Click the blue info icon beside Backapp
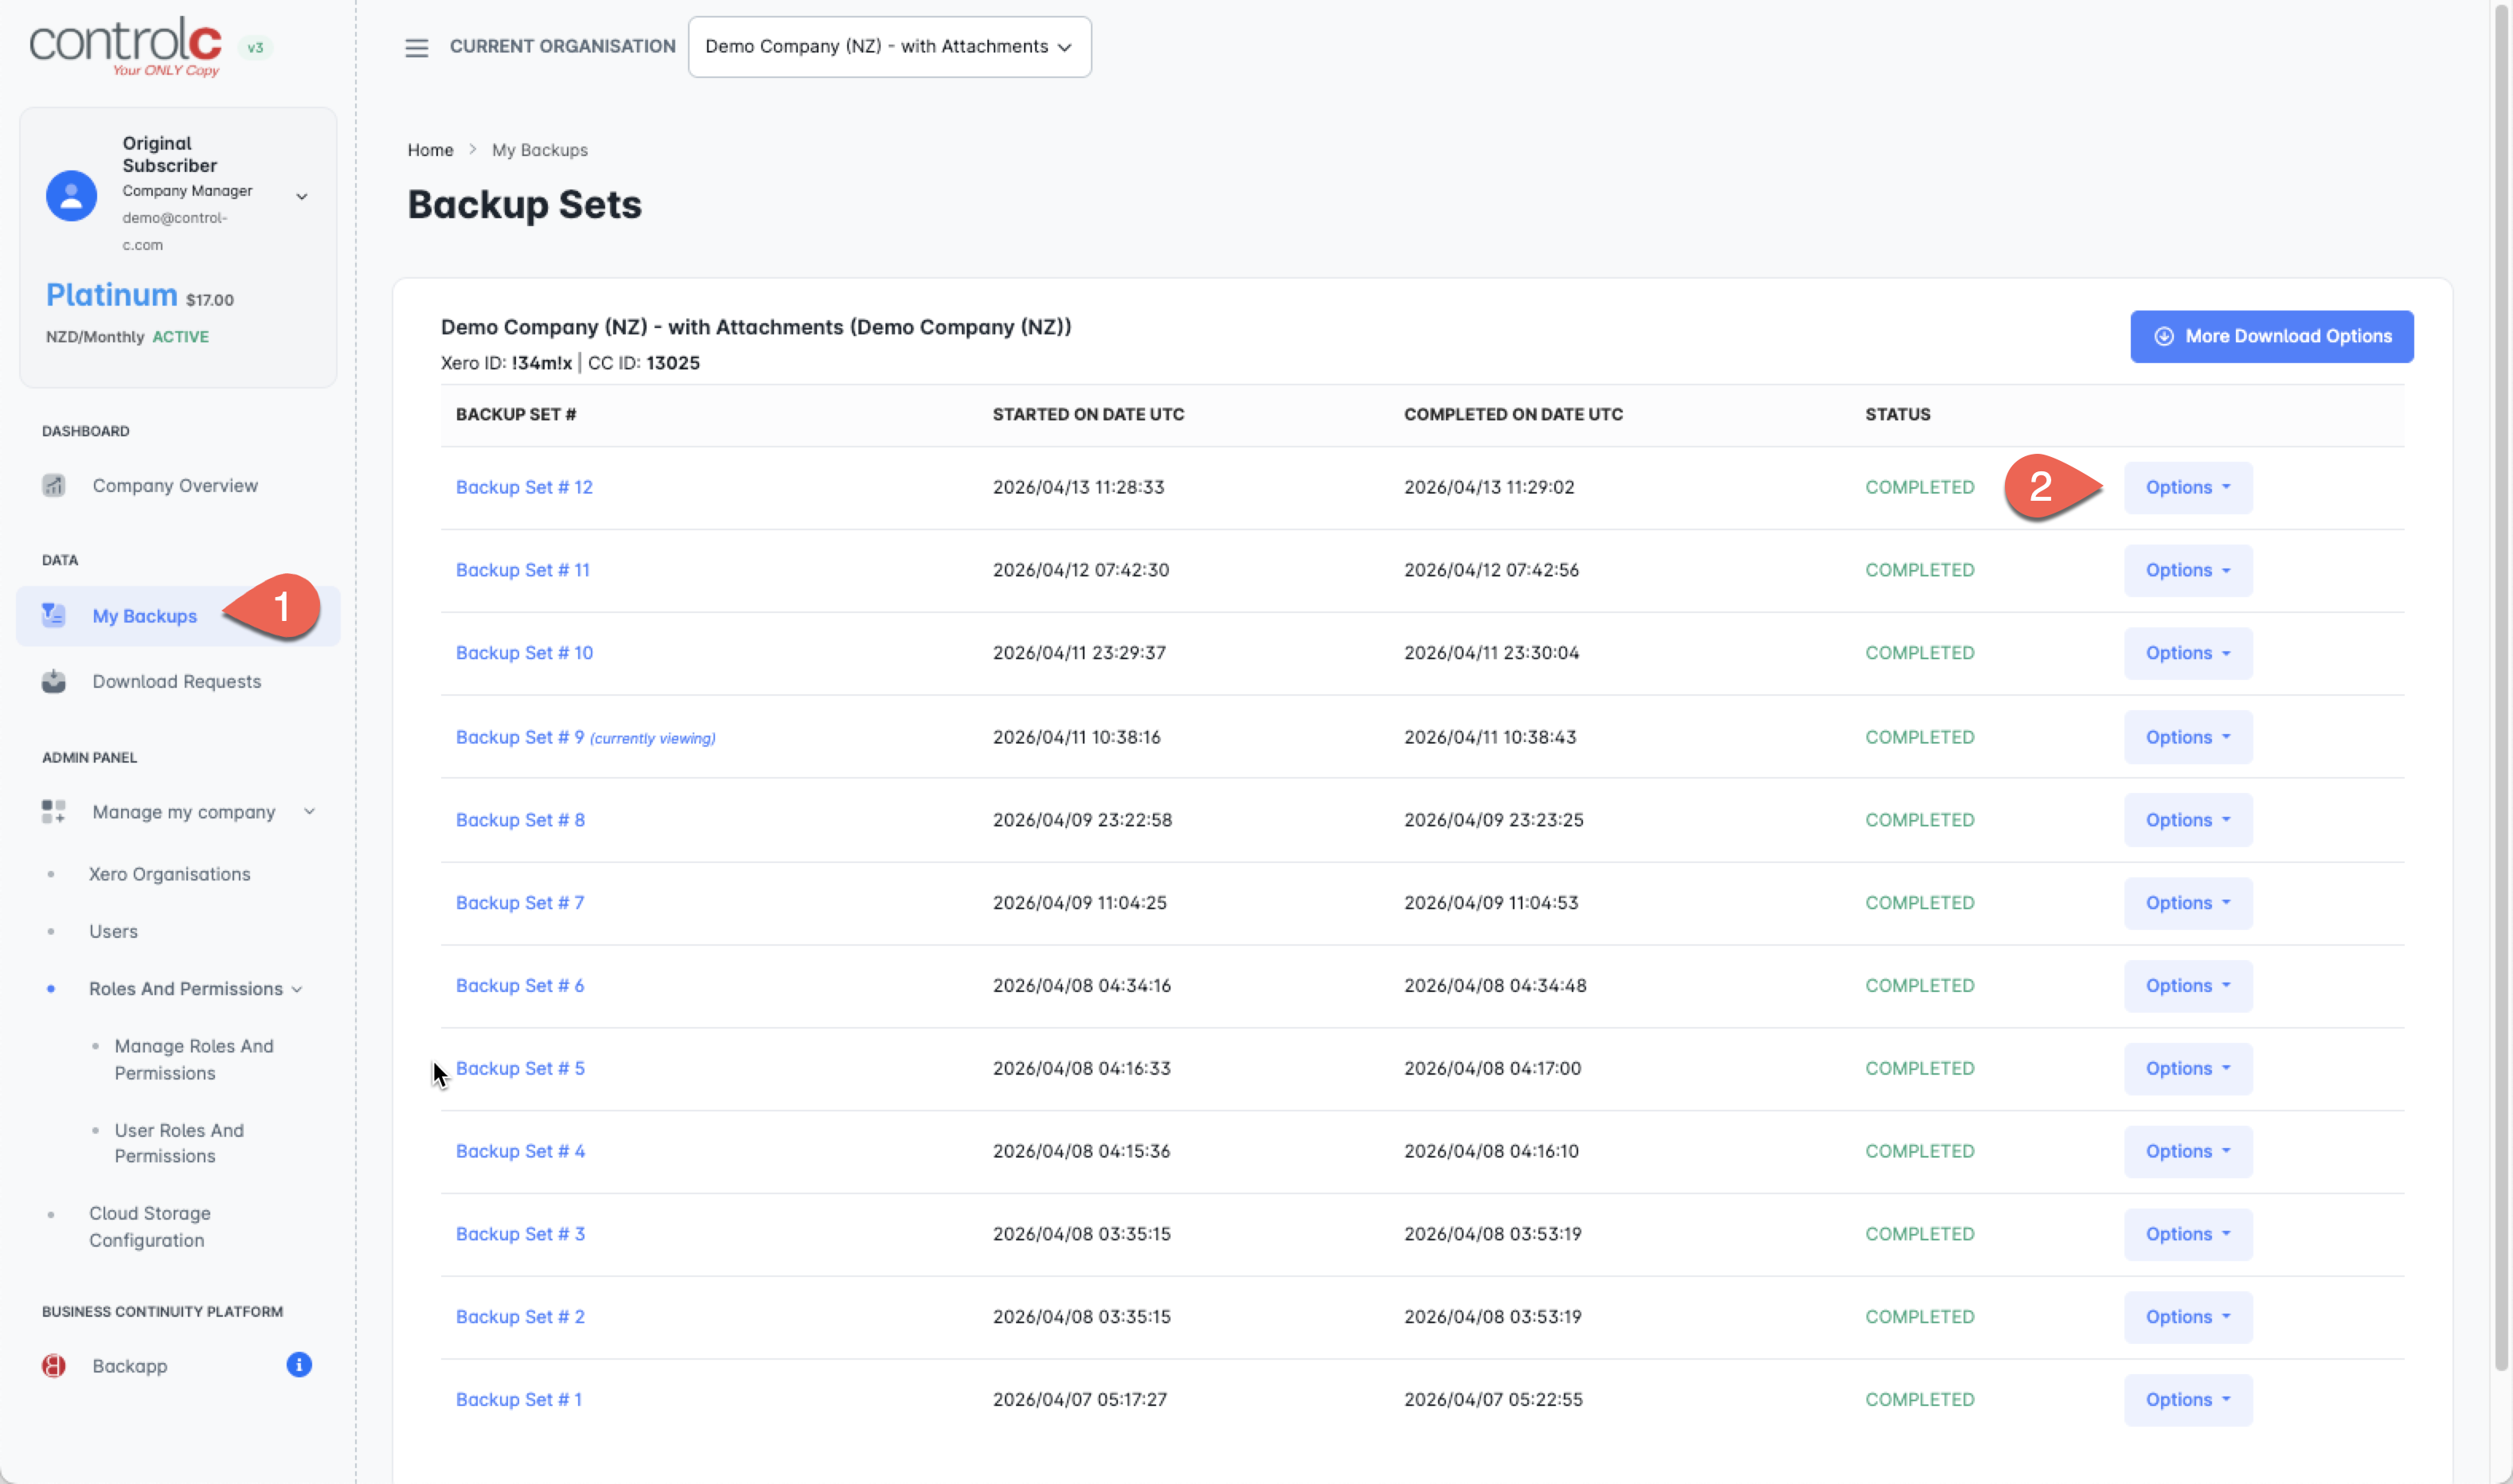This screenshot has width=2513, height=1484. click(299, 1365)
